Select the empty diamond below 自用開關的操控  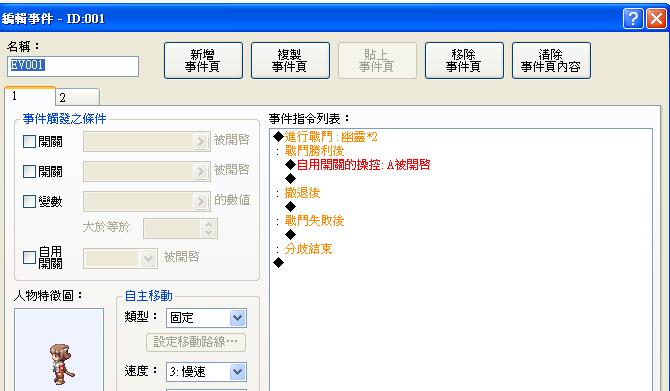point(291,179)
